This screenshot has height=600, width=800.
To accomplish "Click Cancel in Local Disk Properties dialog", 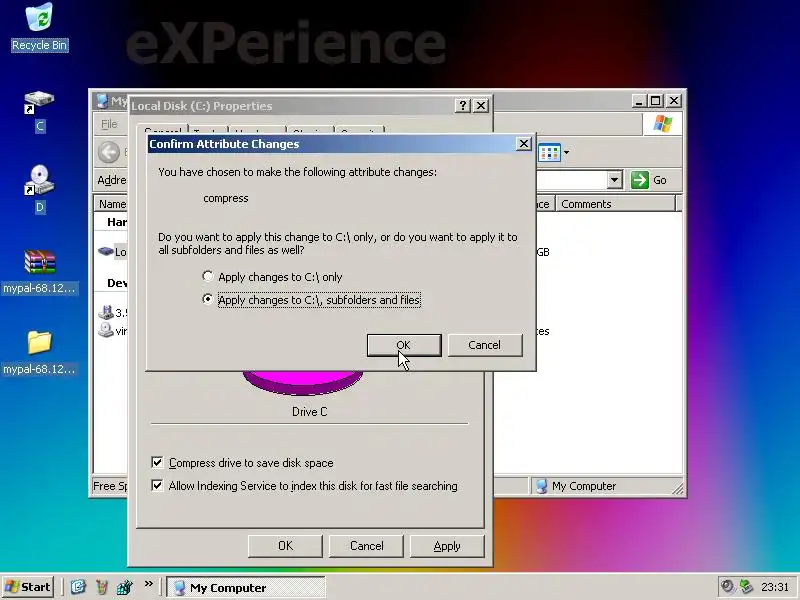I will click(366, 546).
